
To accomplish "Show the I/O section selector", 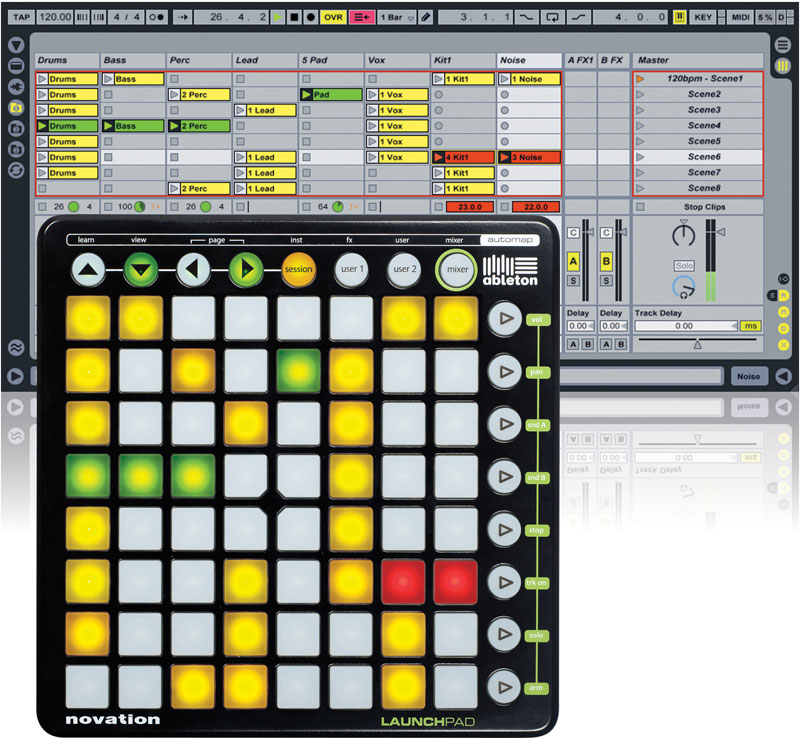I will [x=784, y=278].
